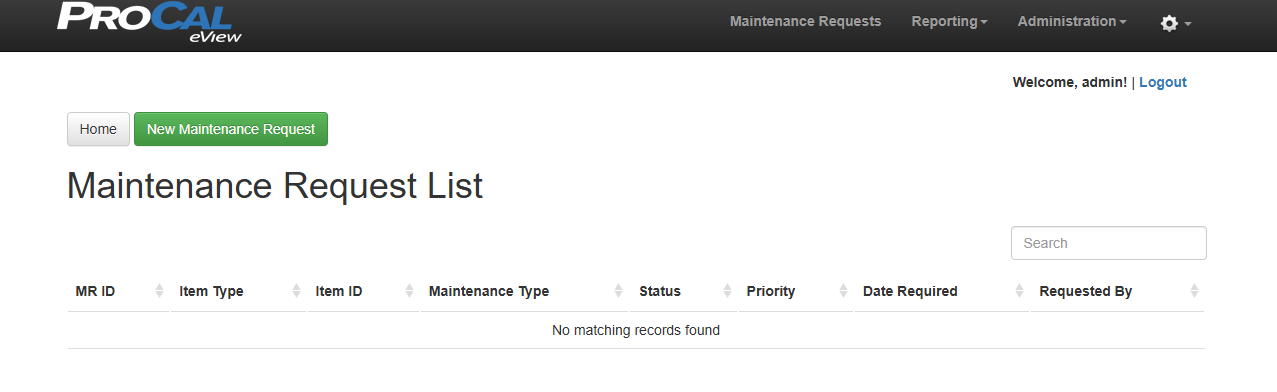Click the Home button
1277x392 pixels.
tap(98, 129)
